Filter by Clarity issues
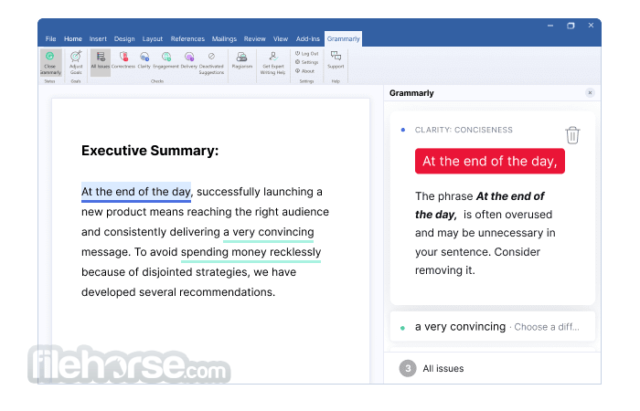The height and width of the screenshot is (411, 640). coord(144,60)
